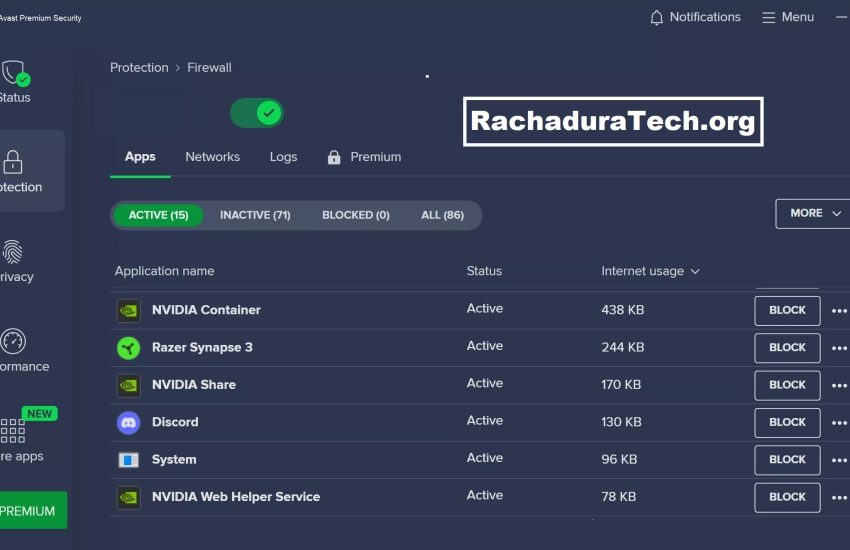Sort by Internet usage column chevron
Image resolution: width=850 pixels, height=550 pixels.
coord(696,271)
